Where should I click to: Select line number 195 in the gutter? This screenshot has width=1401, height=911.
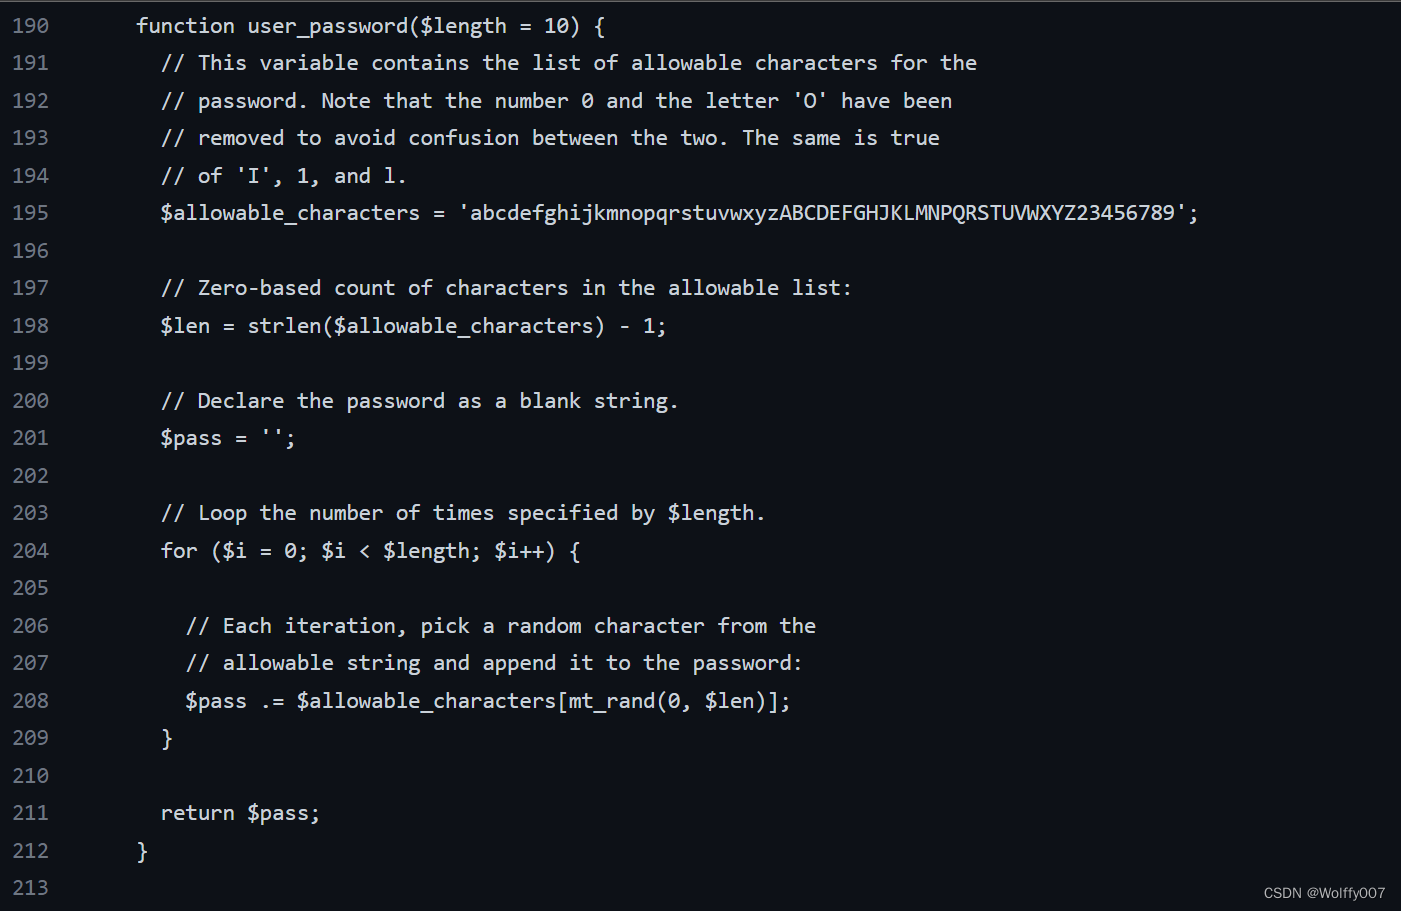30,213
